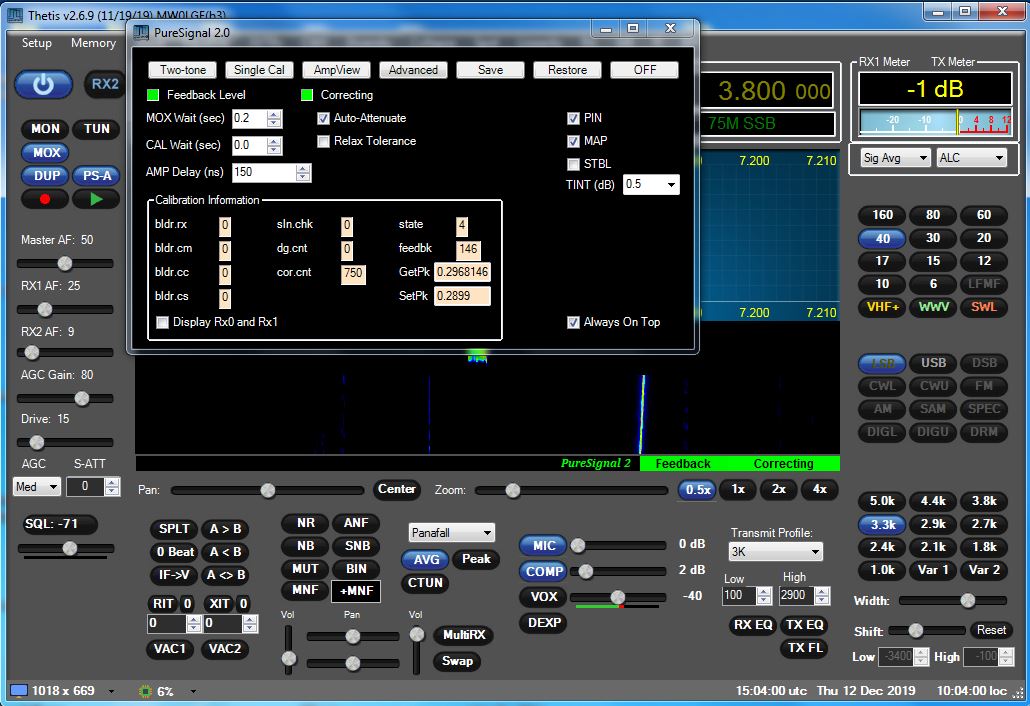Uncheck the PIN checkbox

(573, 118)
